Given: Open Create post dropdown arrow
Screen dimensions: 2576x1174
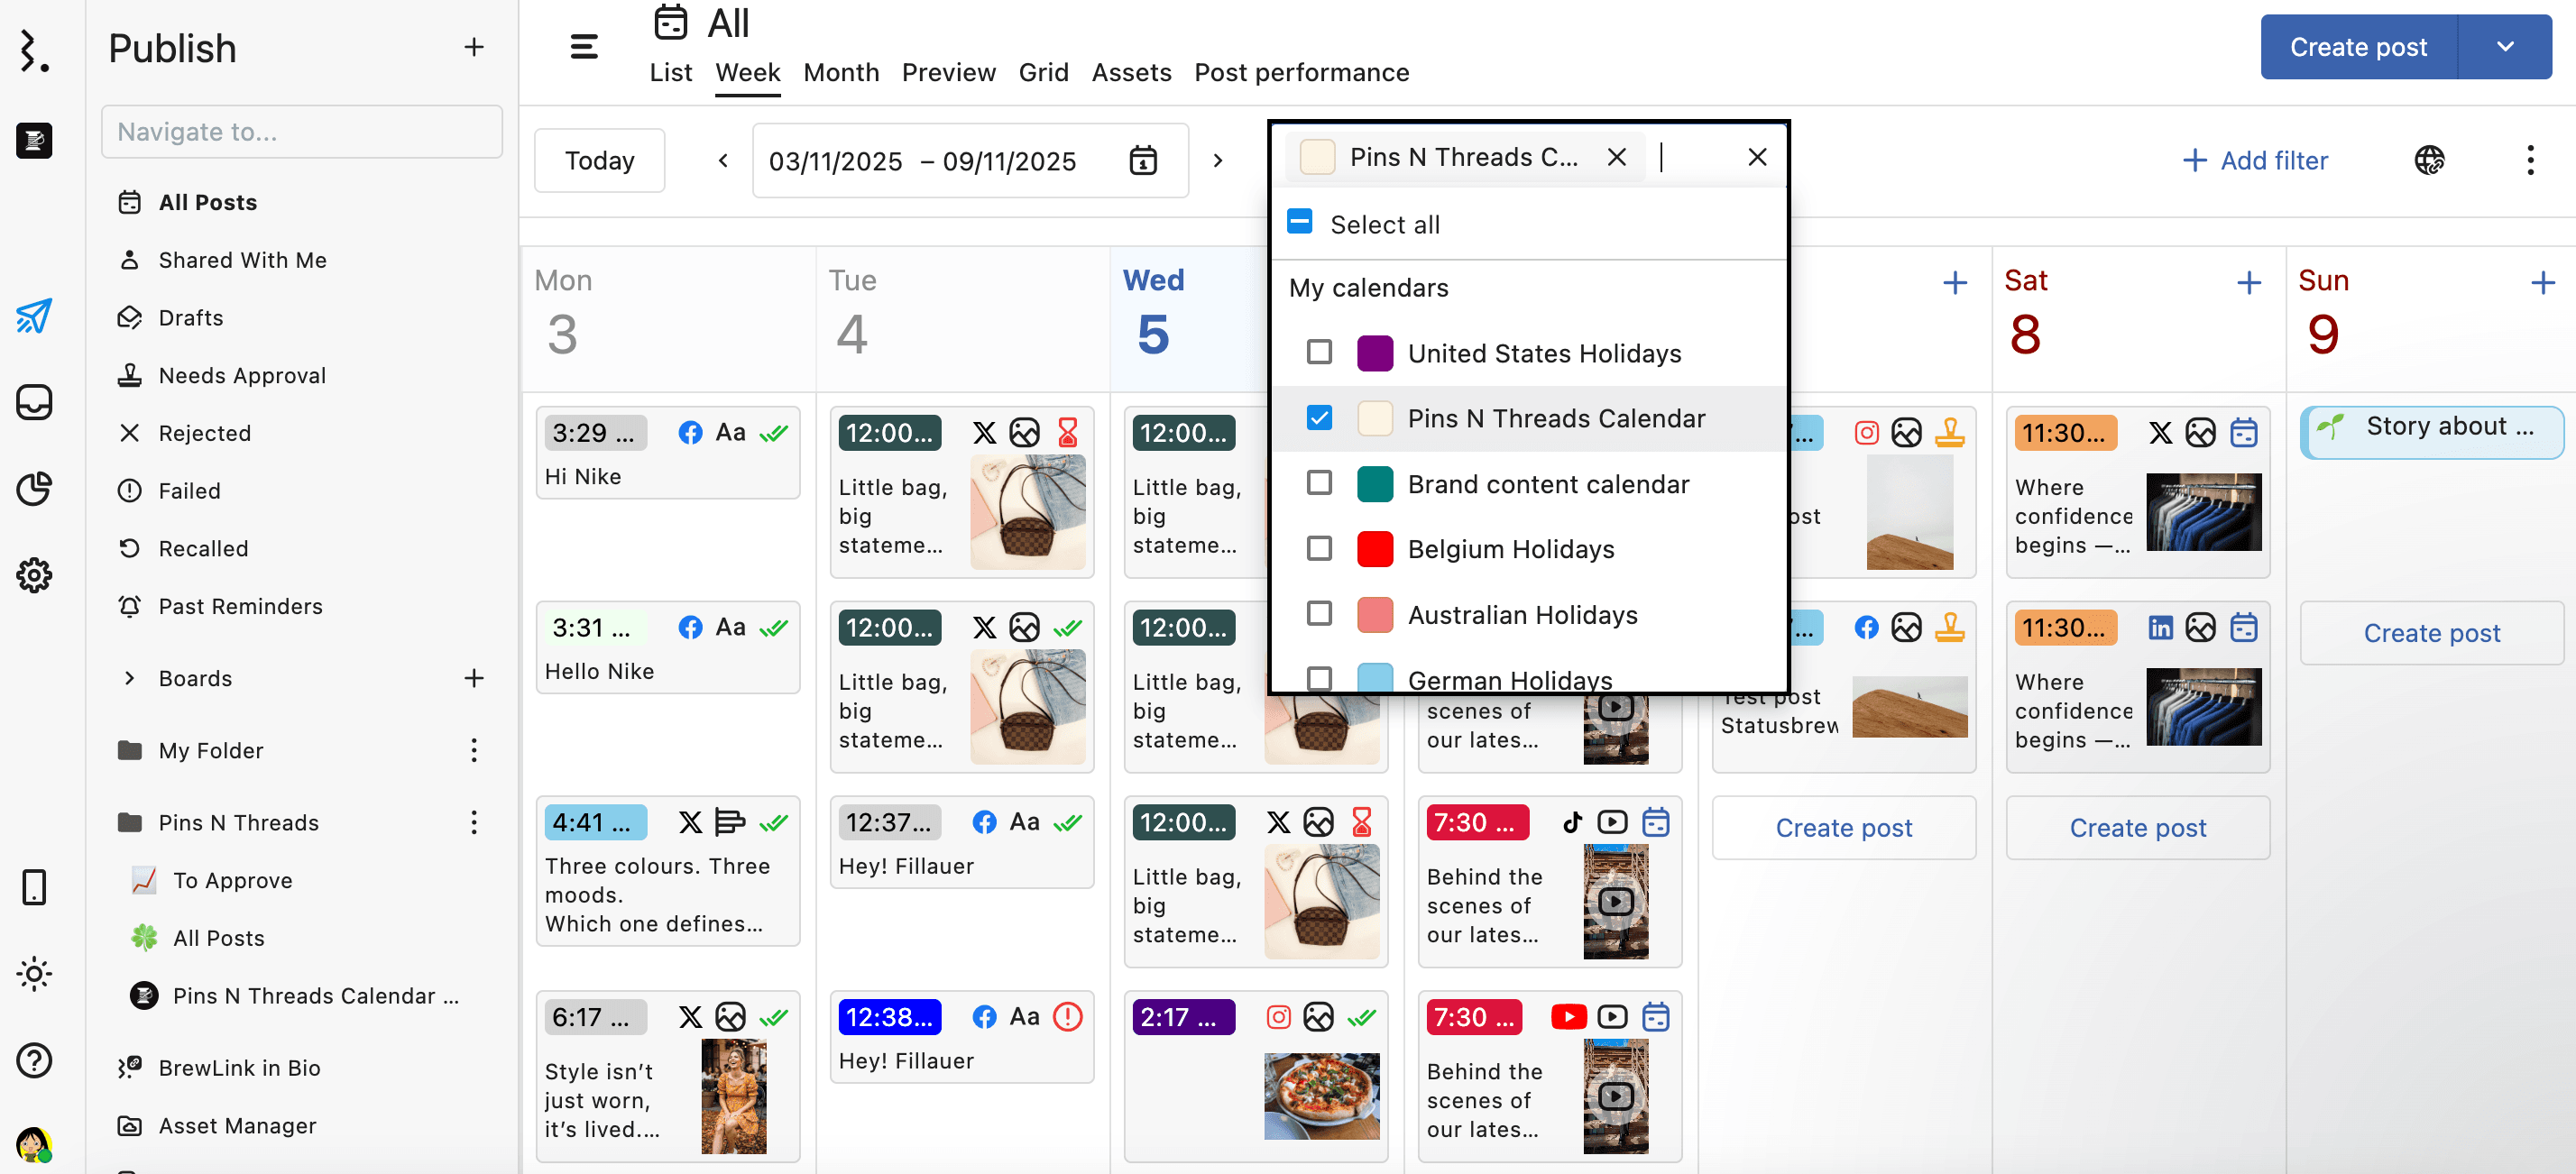Looking at the screenshot, I should (2504, 47).
